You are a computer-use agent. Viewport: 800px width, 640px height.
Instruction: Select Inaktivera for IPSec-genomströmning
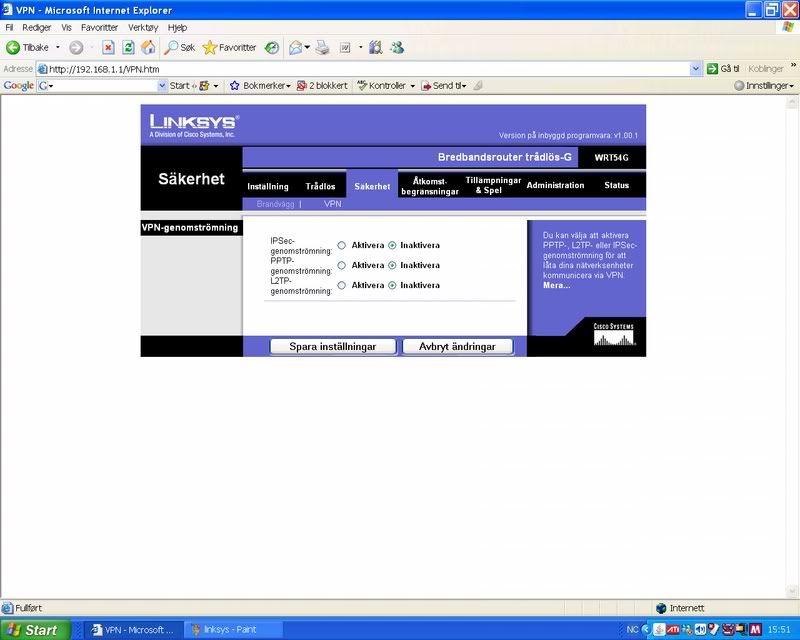point(392,245)
